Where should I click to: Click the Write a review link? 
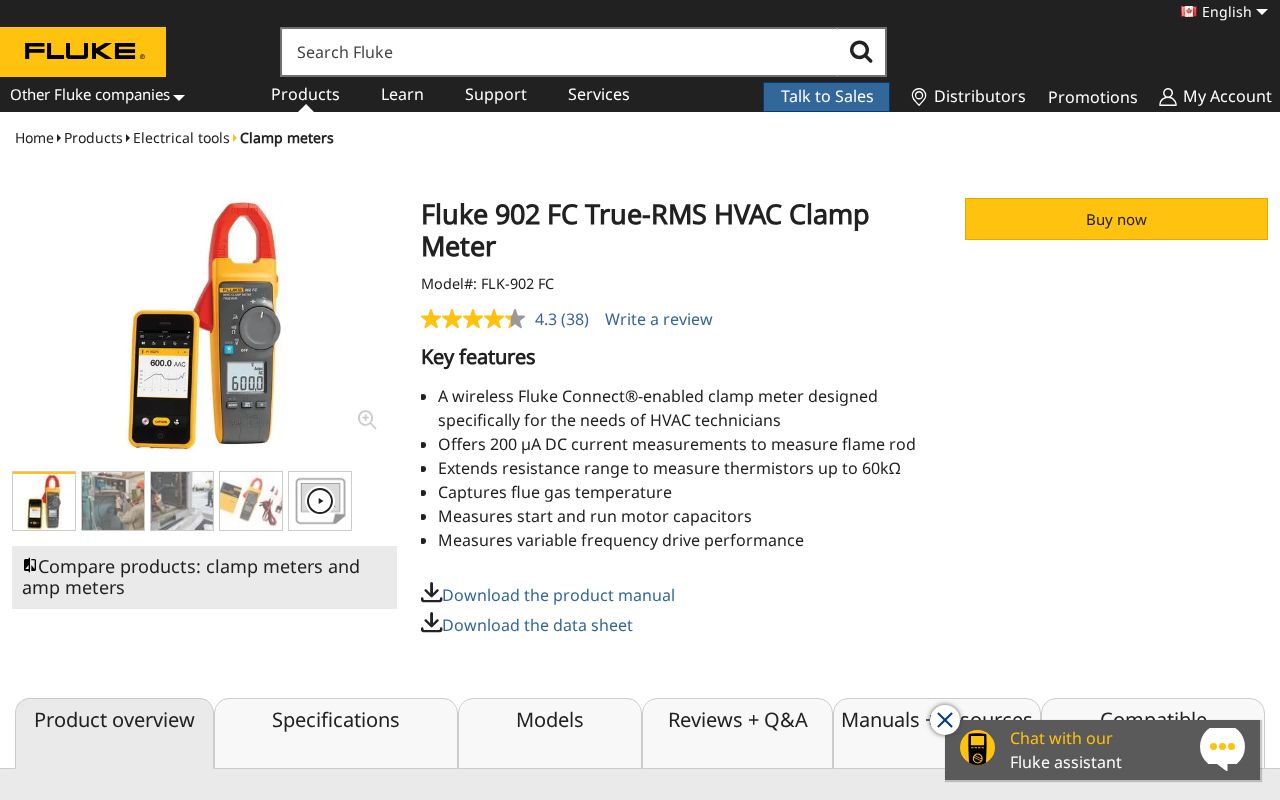658,319
